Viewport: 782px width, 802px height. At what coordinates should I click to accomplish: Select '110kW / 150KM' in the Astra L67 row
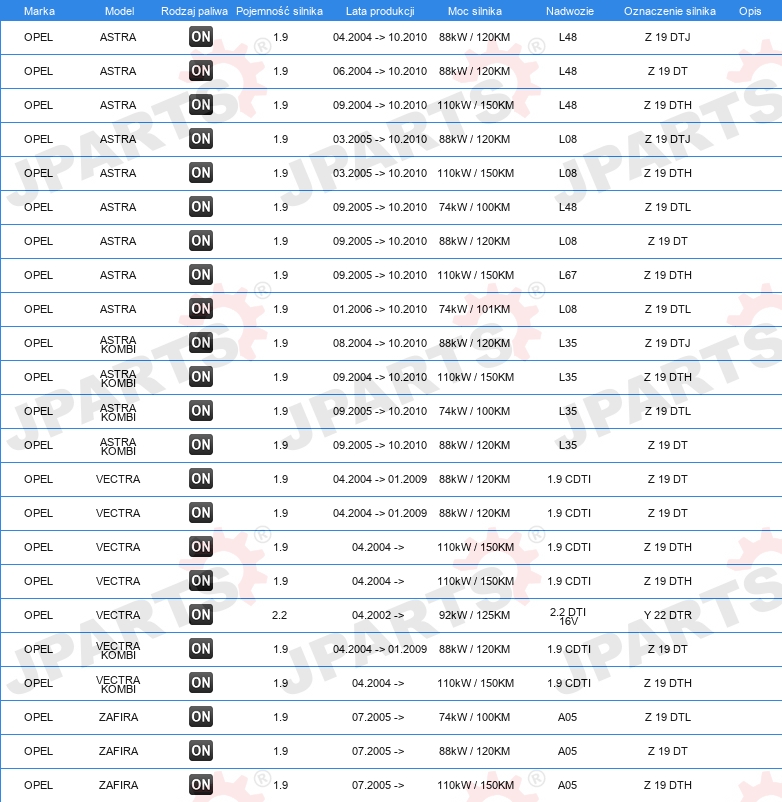click(475, 275)
